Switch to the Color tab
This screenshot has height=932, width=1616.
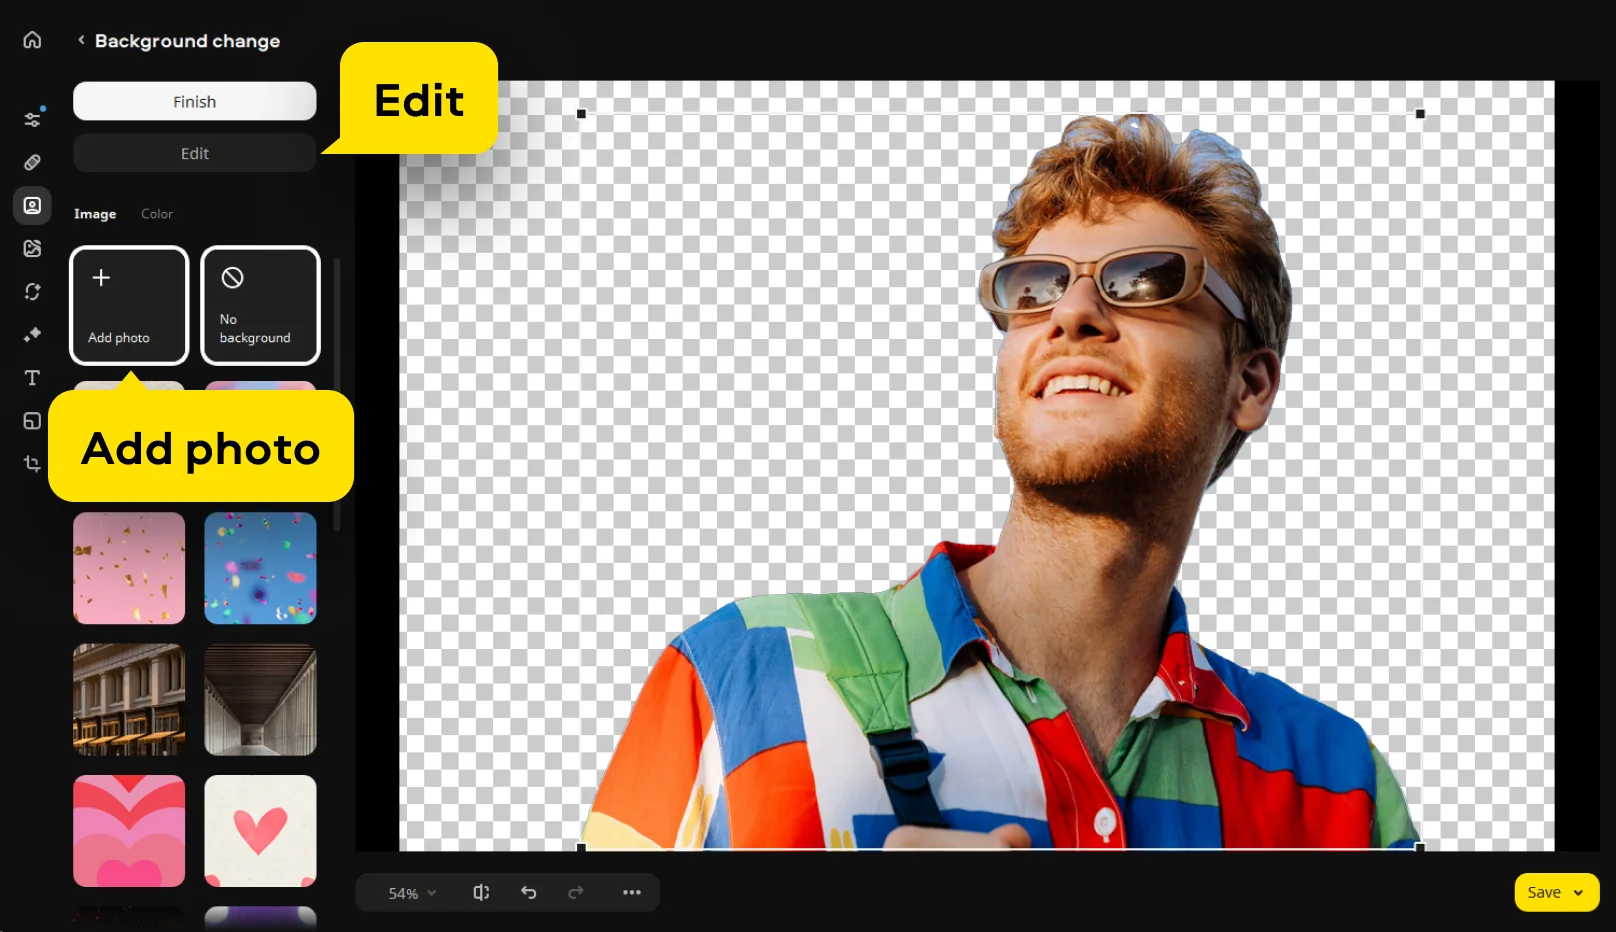pos(157,214)
